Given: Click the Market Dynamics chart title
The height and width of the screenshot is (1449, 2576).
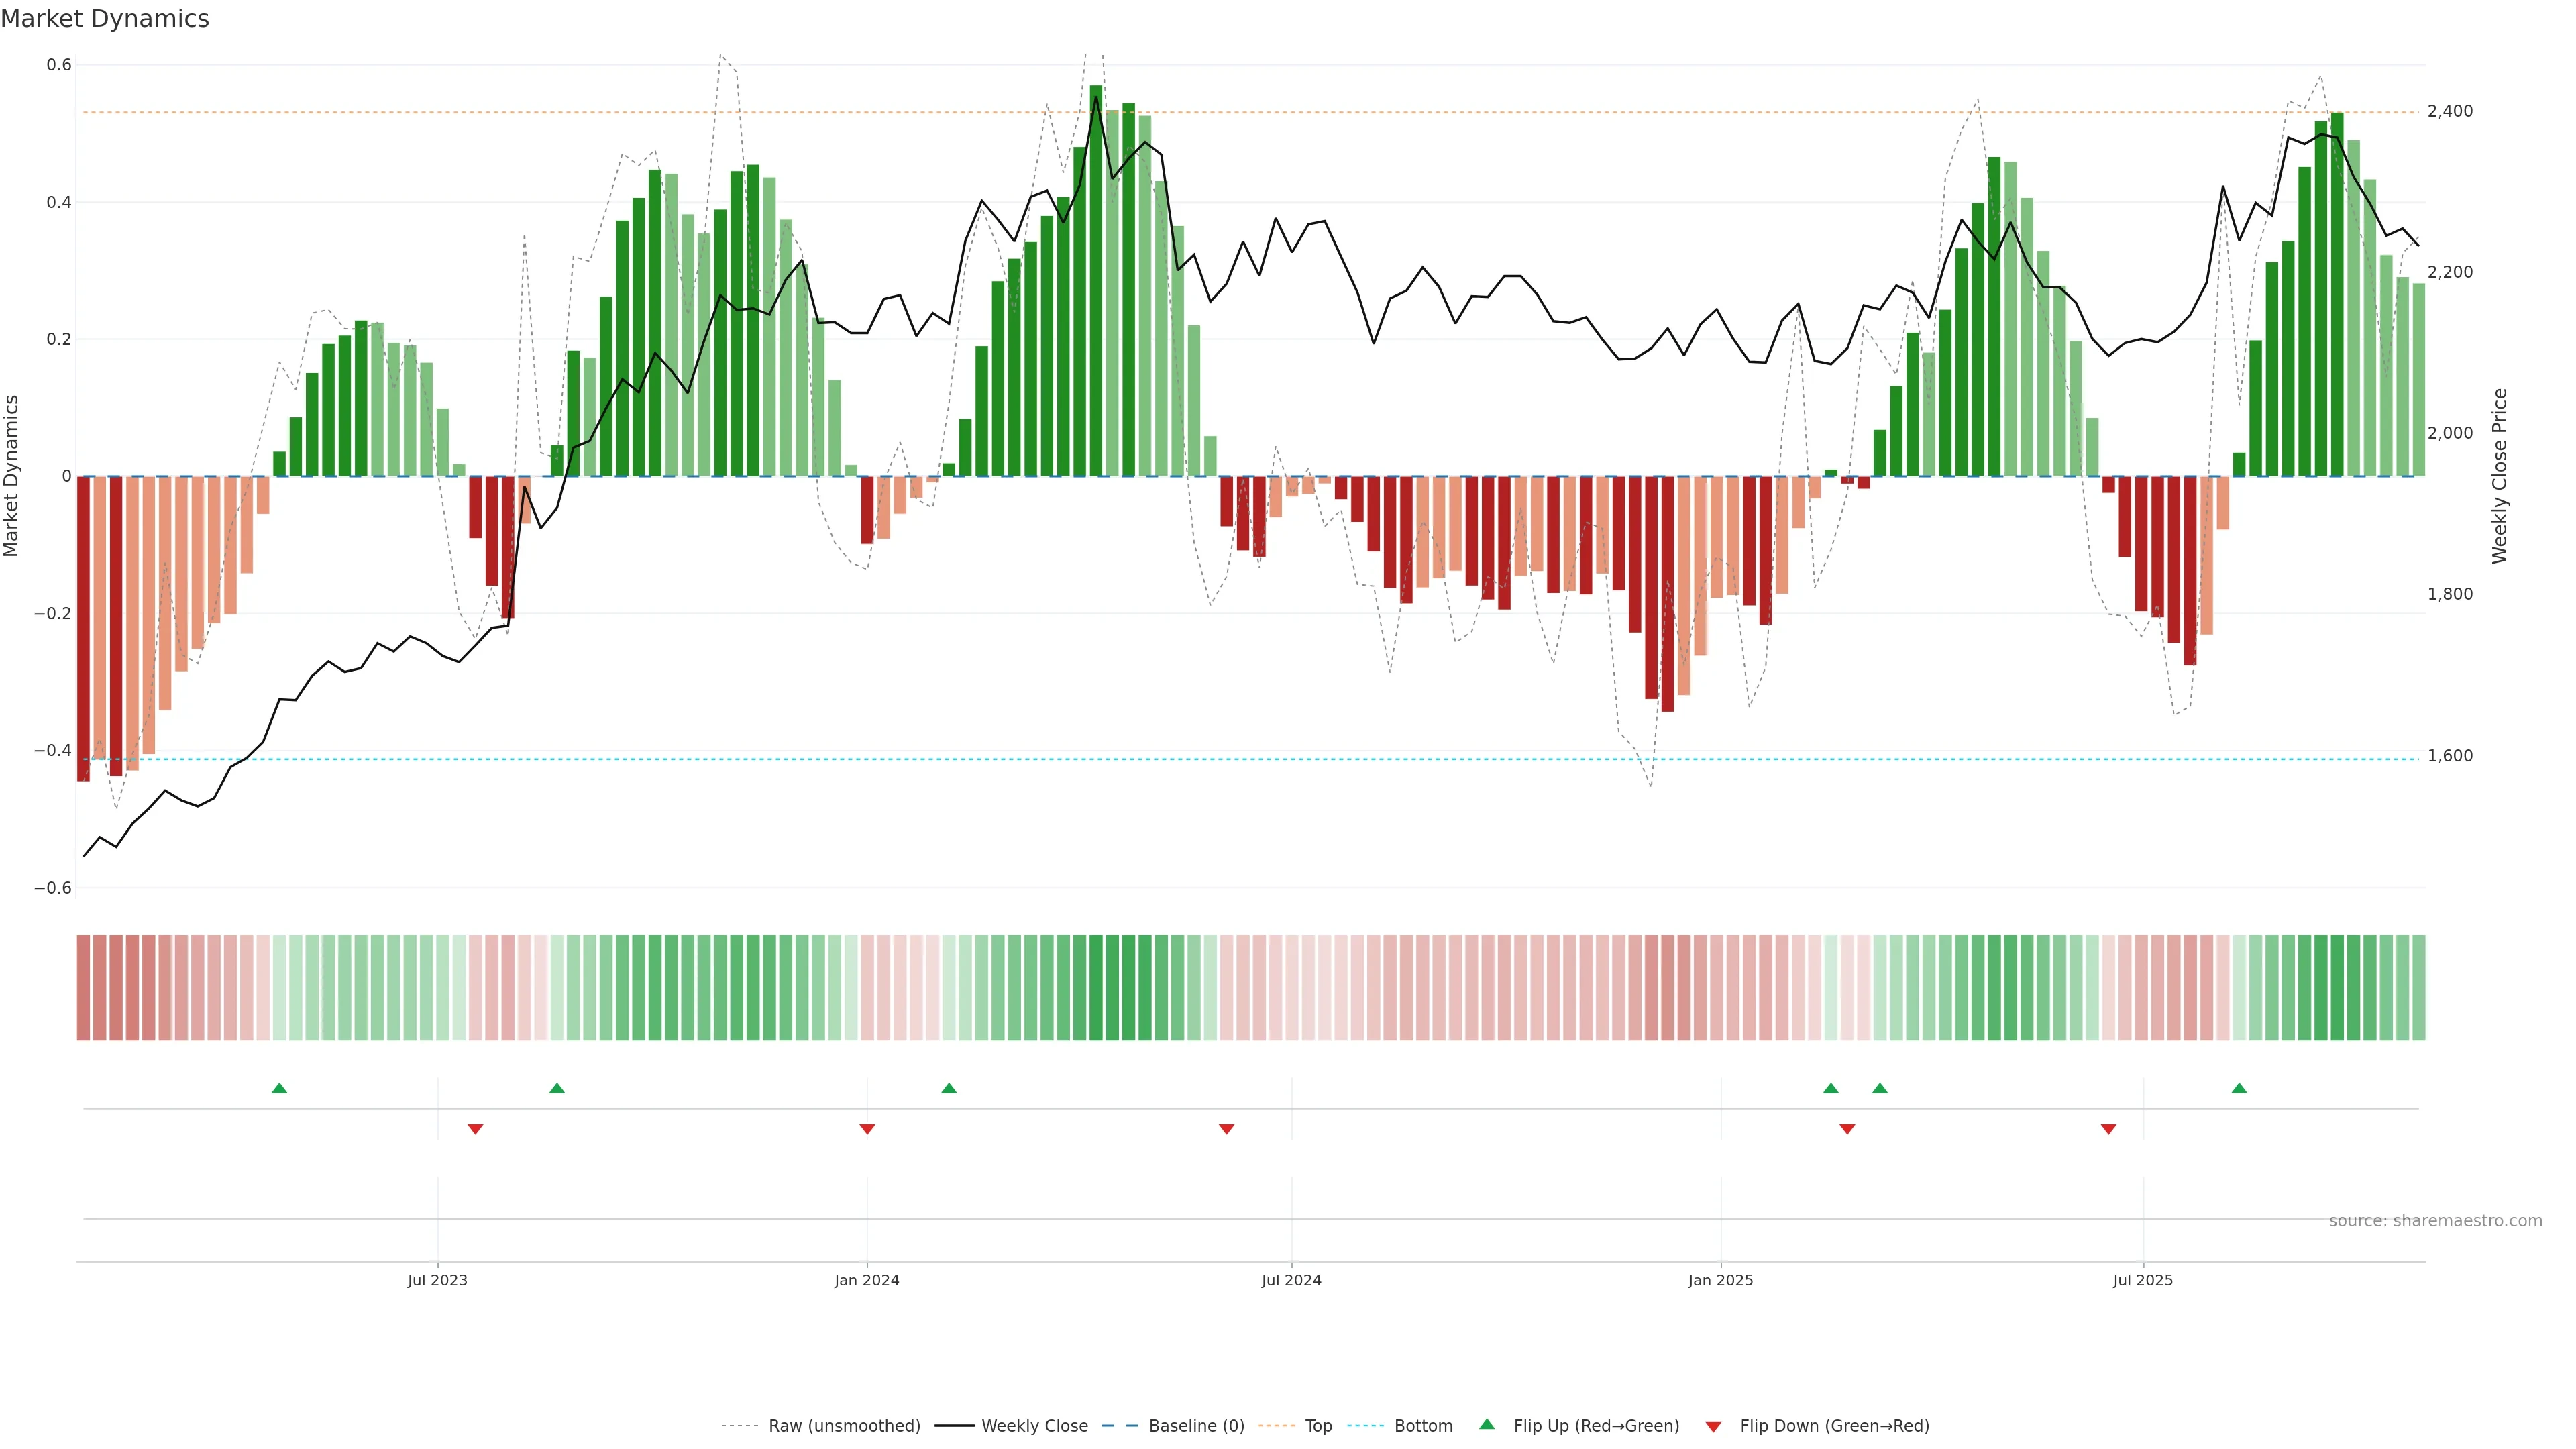Looking at the screenshot, I should tap(105, 19).
